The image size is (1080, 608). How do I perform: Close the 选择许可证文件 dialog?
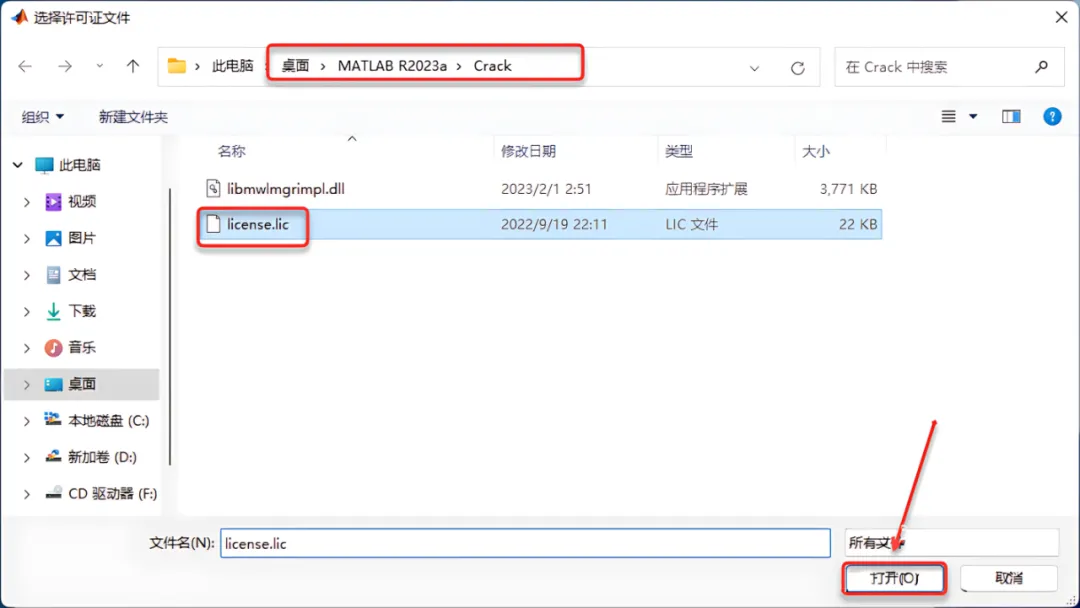point(1061,17)
